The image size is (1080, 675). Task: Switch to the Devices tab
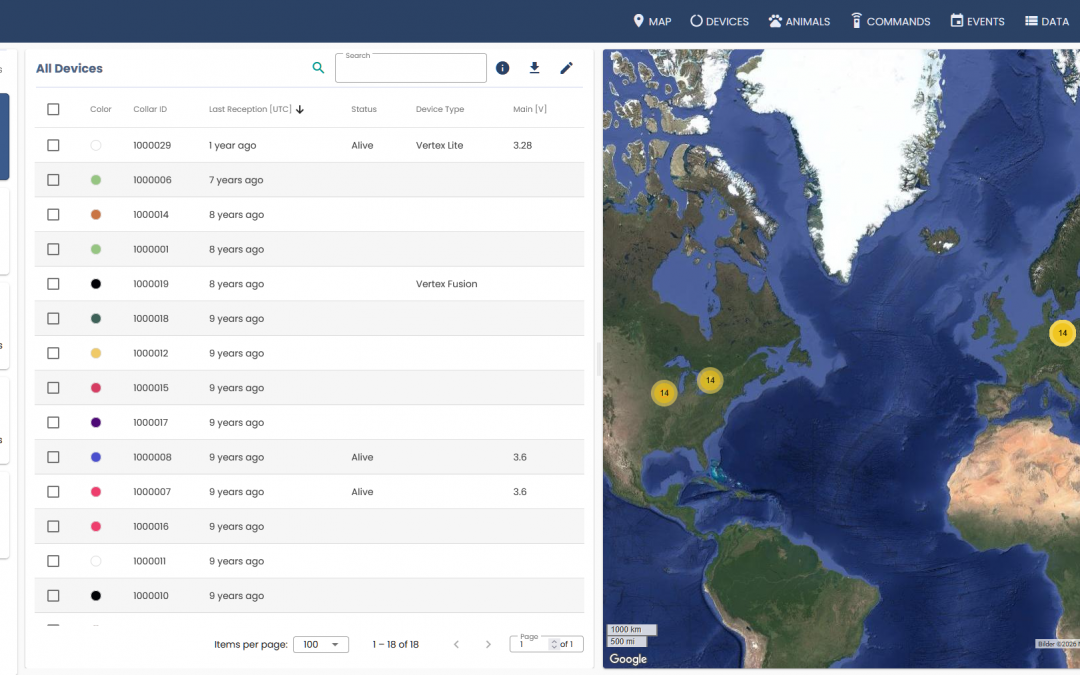coord(719,21)
